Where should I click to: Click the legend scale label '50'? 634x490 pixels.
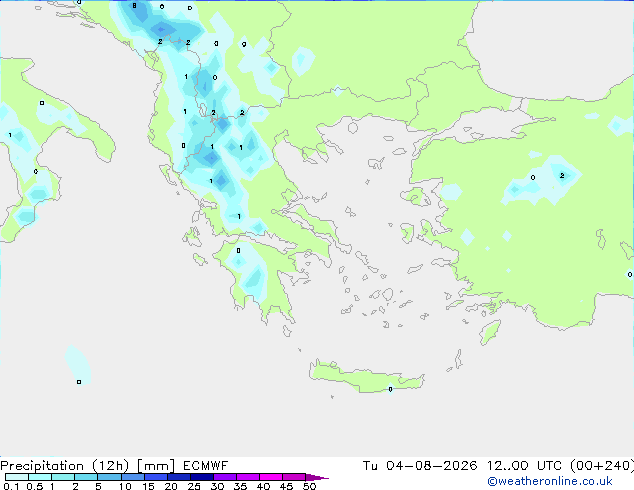pos(309,486)
